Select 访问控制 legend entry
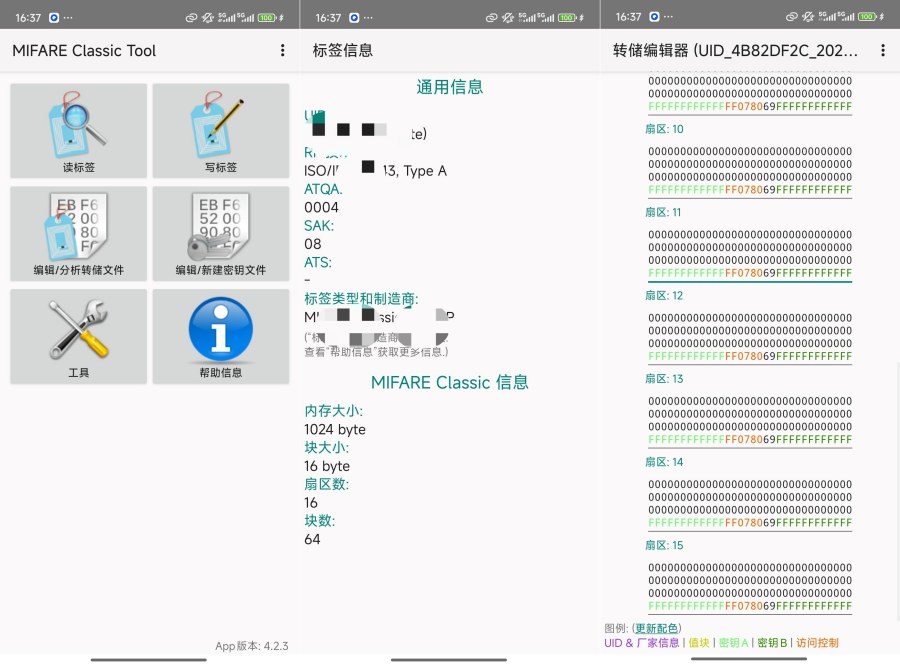The height and width of the screenshot is (666, 900). [x=817, y=643]
